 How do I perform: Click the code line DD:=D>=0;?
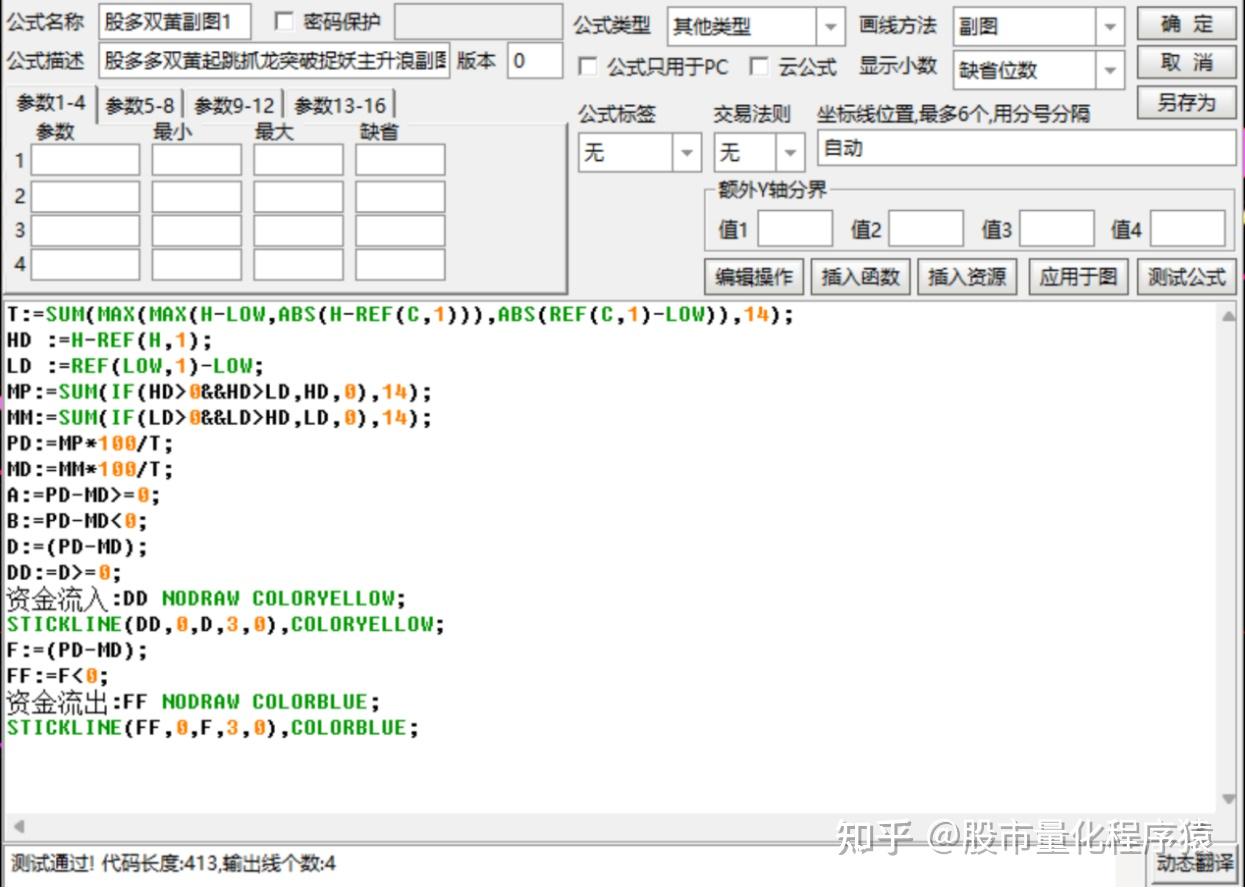pyautogui.click(x=64, y=573)
